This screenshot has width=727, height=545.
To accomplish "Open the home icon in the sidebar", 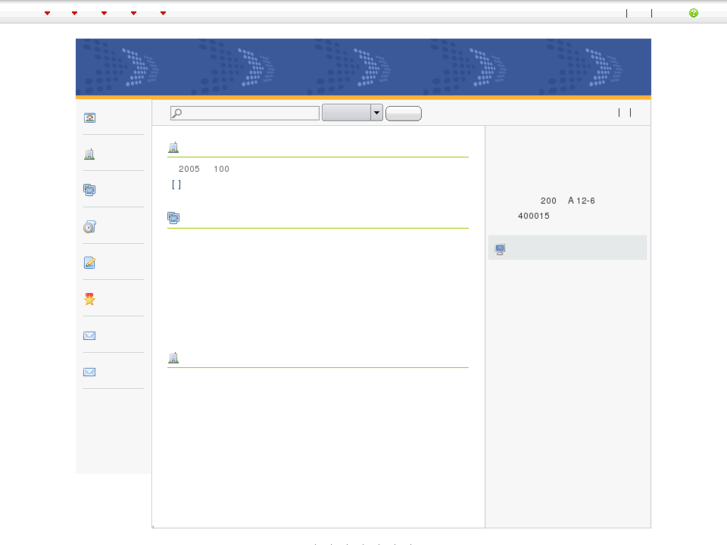I will pyautogui.click(x=89, y=118).
